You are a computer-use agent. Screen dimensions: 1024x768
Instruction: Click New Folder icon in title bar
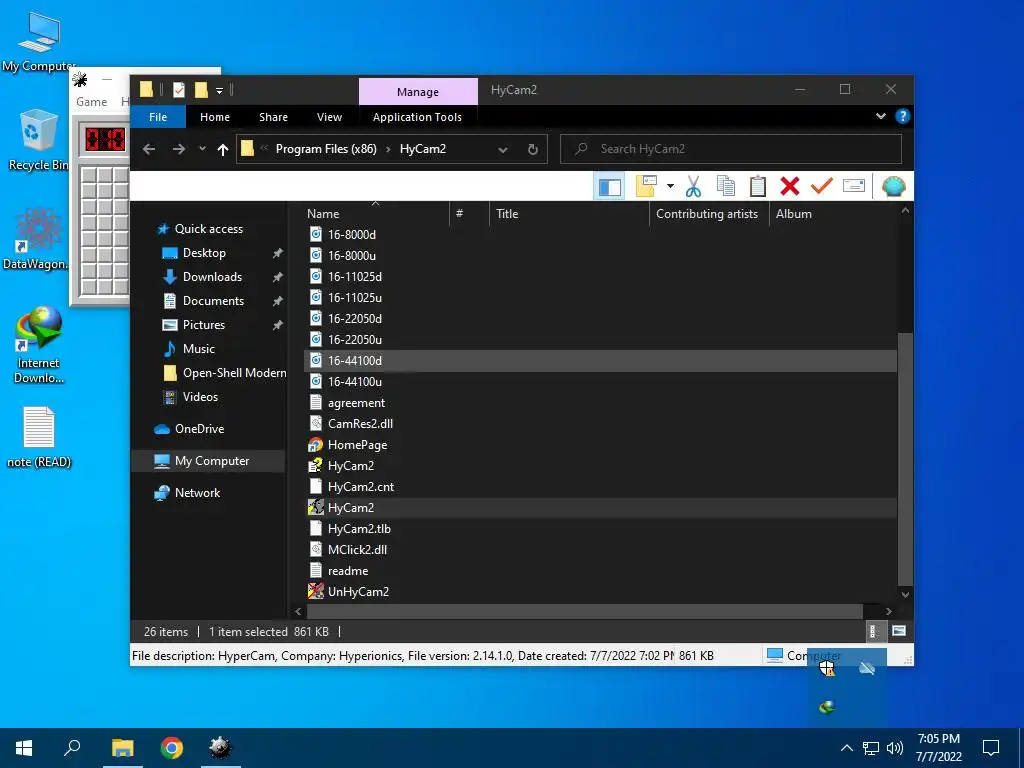click(201, 90)
